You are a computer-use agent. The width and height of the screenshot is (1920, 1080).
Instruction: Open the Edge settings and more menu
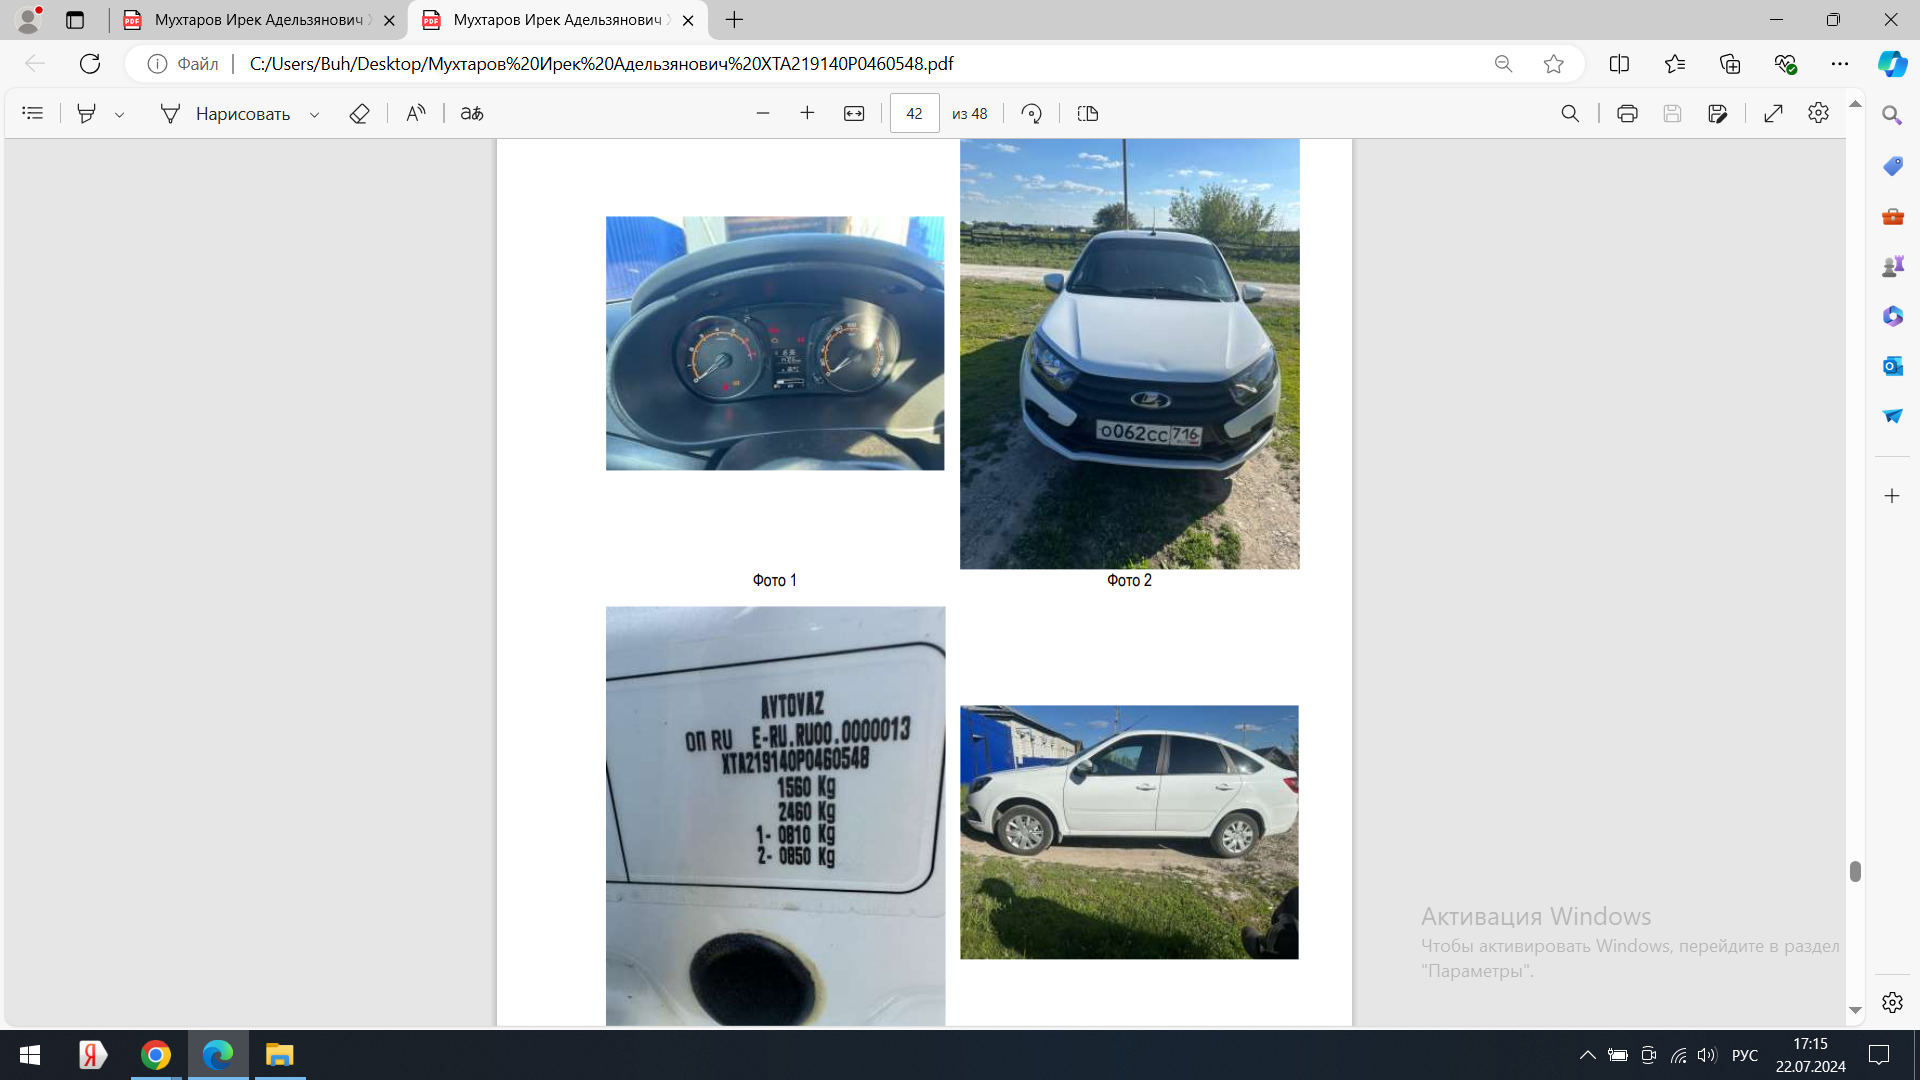click(1840, 64)
